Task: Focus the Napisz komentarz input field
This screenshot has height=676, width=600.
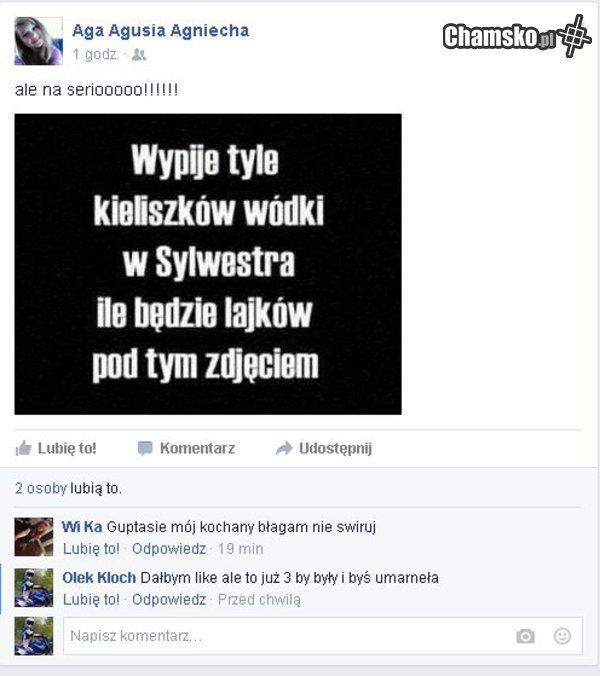Action: click(323, 636)
